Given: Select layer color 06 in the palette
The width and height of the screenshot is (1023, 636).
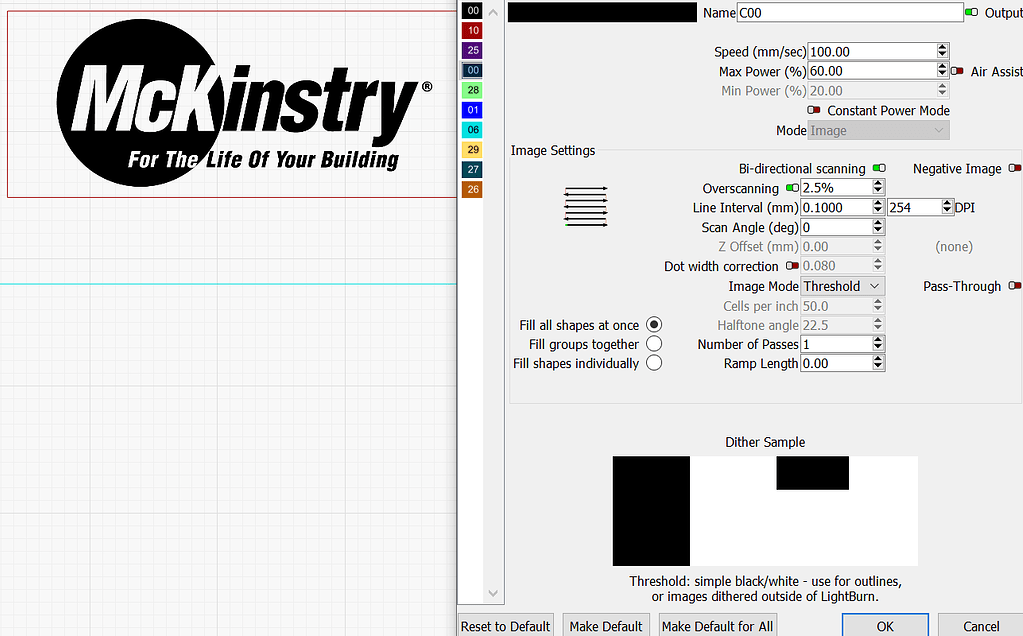Looking at the screenshot, I should coord(471,129).
